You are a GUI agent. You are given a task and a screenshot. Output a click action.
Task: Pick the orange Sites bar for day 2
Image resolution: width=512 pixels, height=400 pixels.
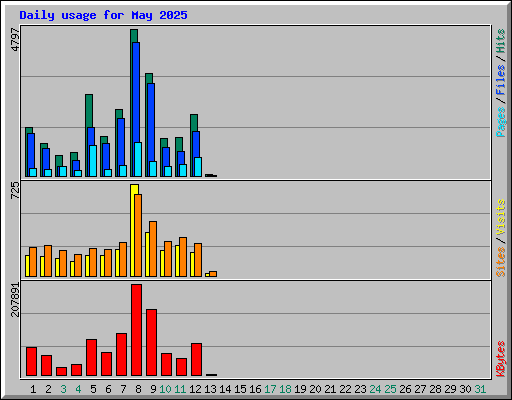[48, 261]
